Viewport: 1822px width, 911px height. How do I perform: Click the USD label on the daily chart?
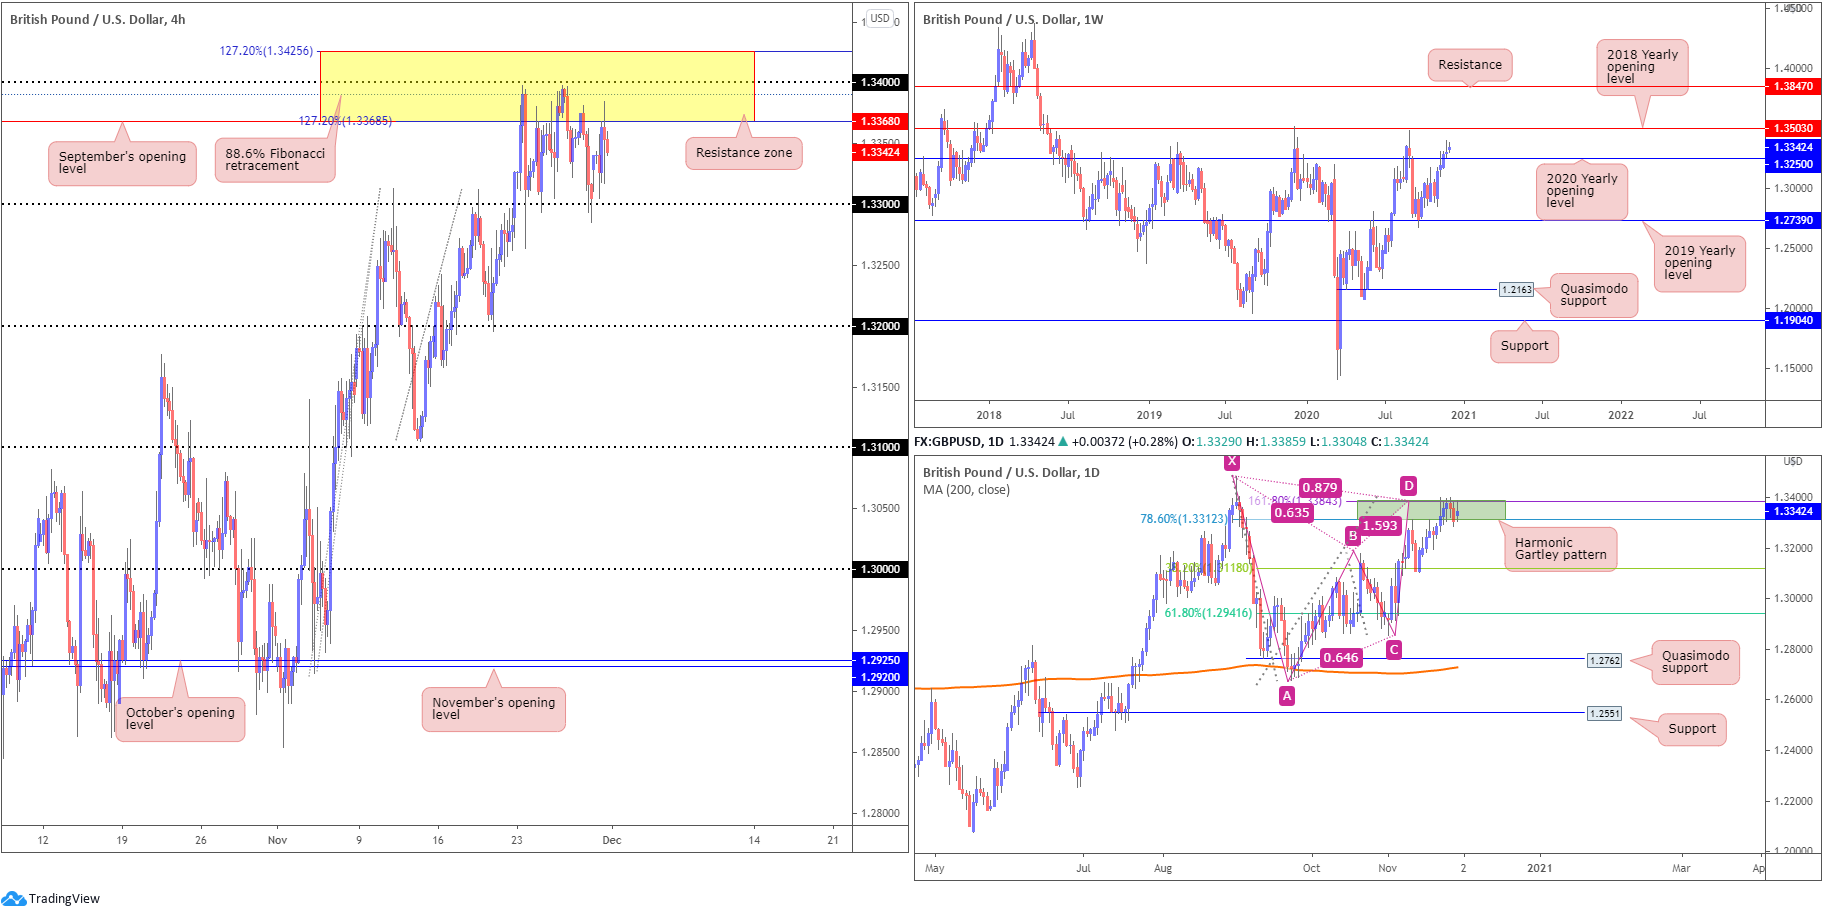tap(1793, 461)
